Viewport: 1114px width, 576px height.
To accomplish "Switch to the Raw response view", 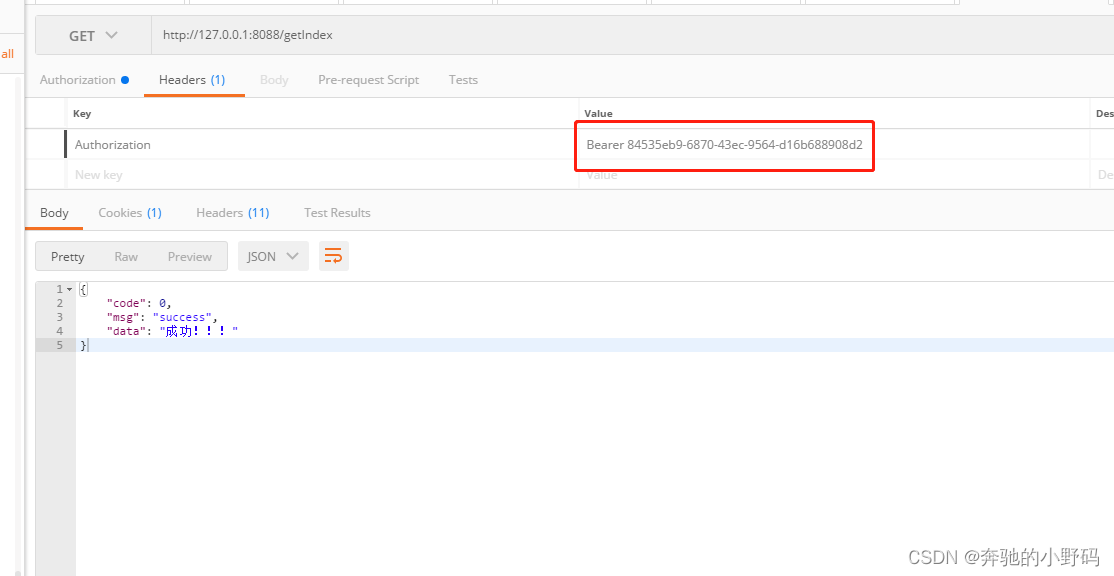I will (125, 255).
